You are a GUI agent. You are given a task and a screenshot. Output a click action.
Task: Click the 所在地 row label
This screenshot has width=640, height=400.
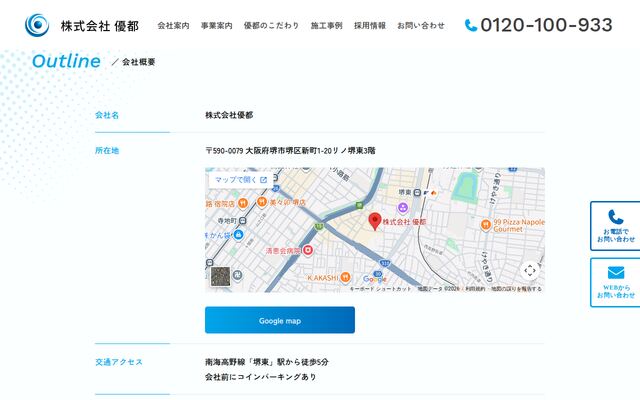pyautogui.click(x=107, y=151)
